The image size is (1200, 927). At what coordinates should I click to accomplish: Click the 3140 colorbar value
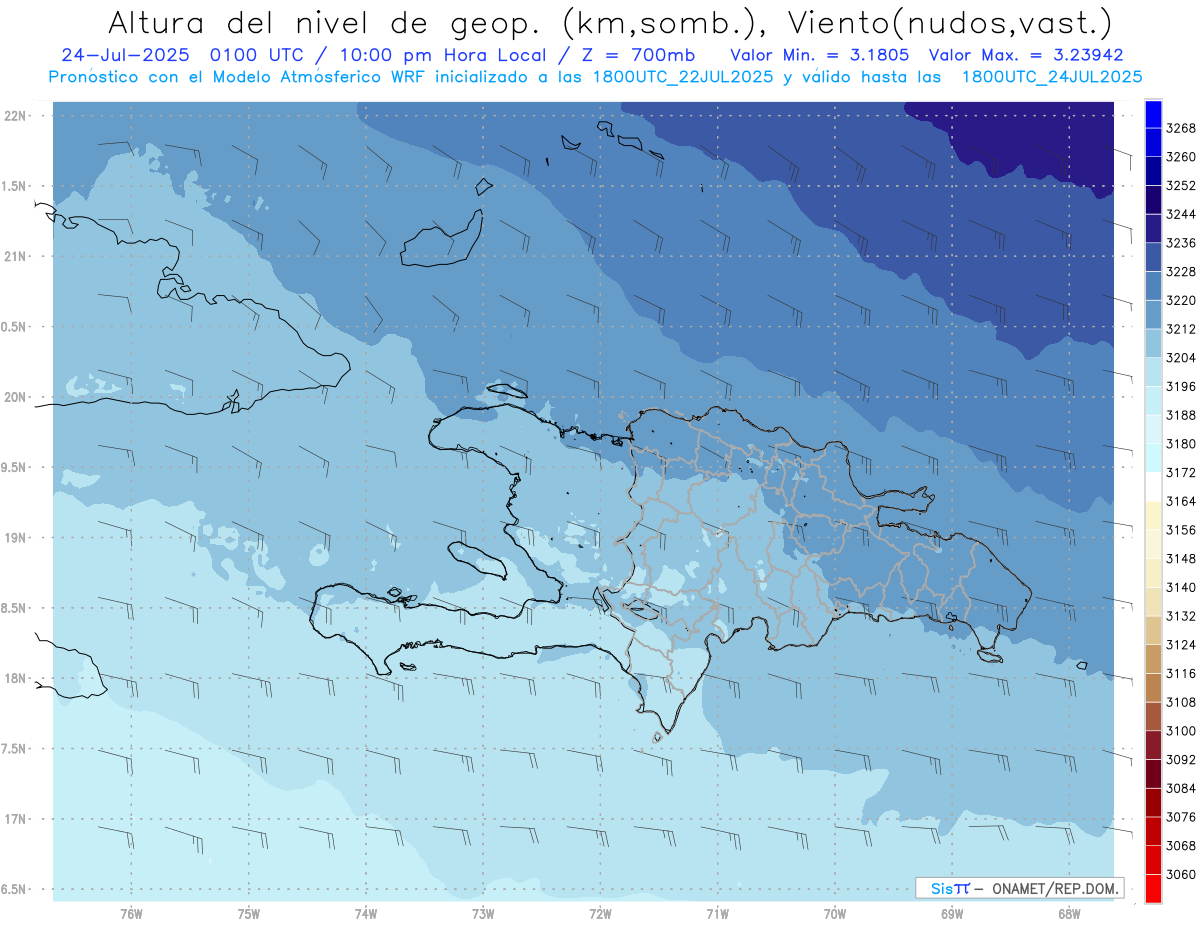pos(1181,587)
